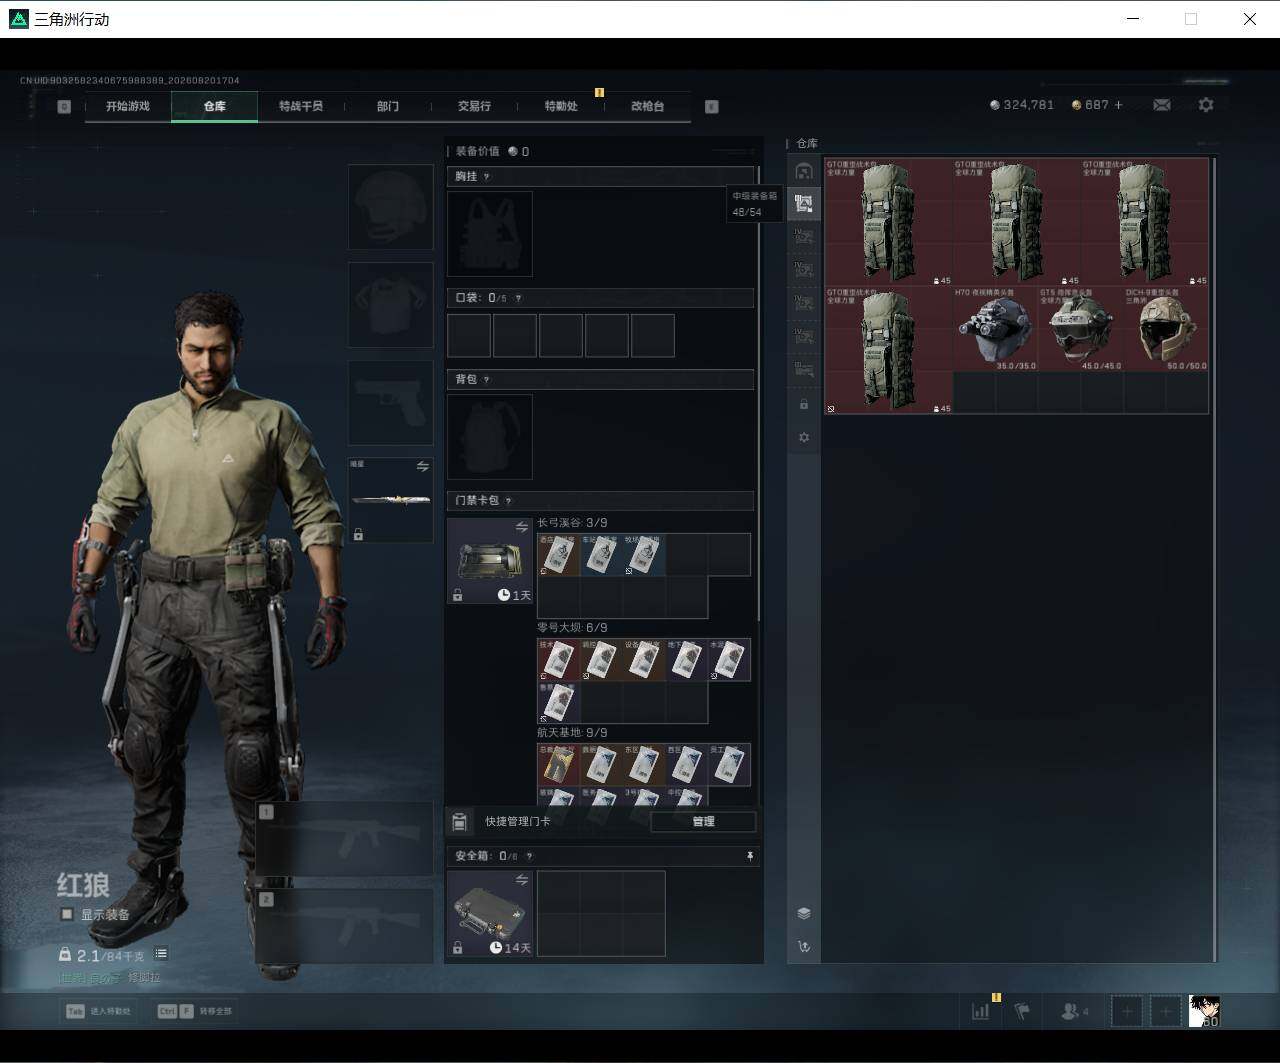Open stash settings gear icon
Screen dimensions: 1280x1063
pos(804,438)
